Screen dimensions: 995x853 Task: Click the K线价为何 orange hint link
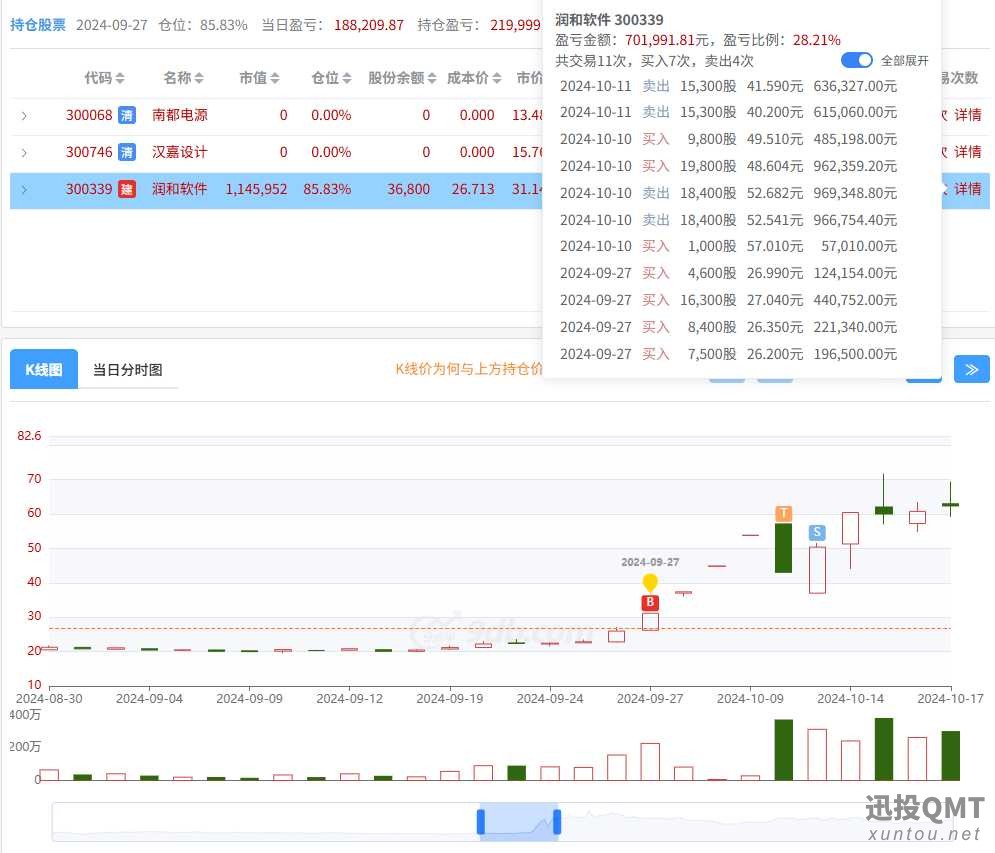468,369
